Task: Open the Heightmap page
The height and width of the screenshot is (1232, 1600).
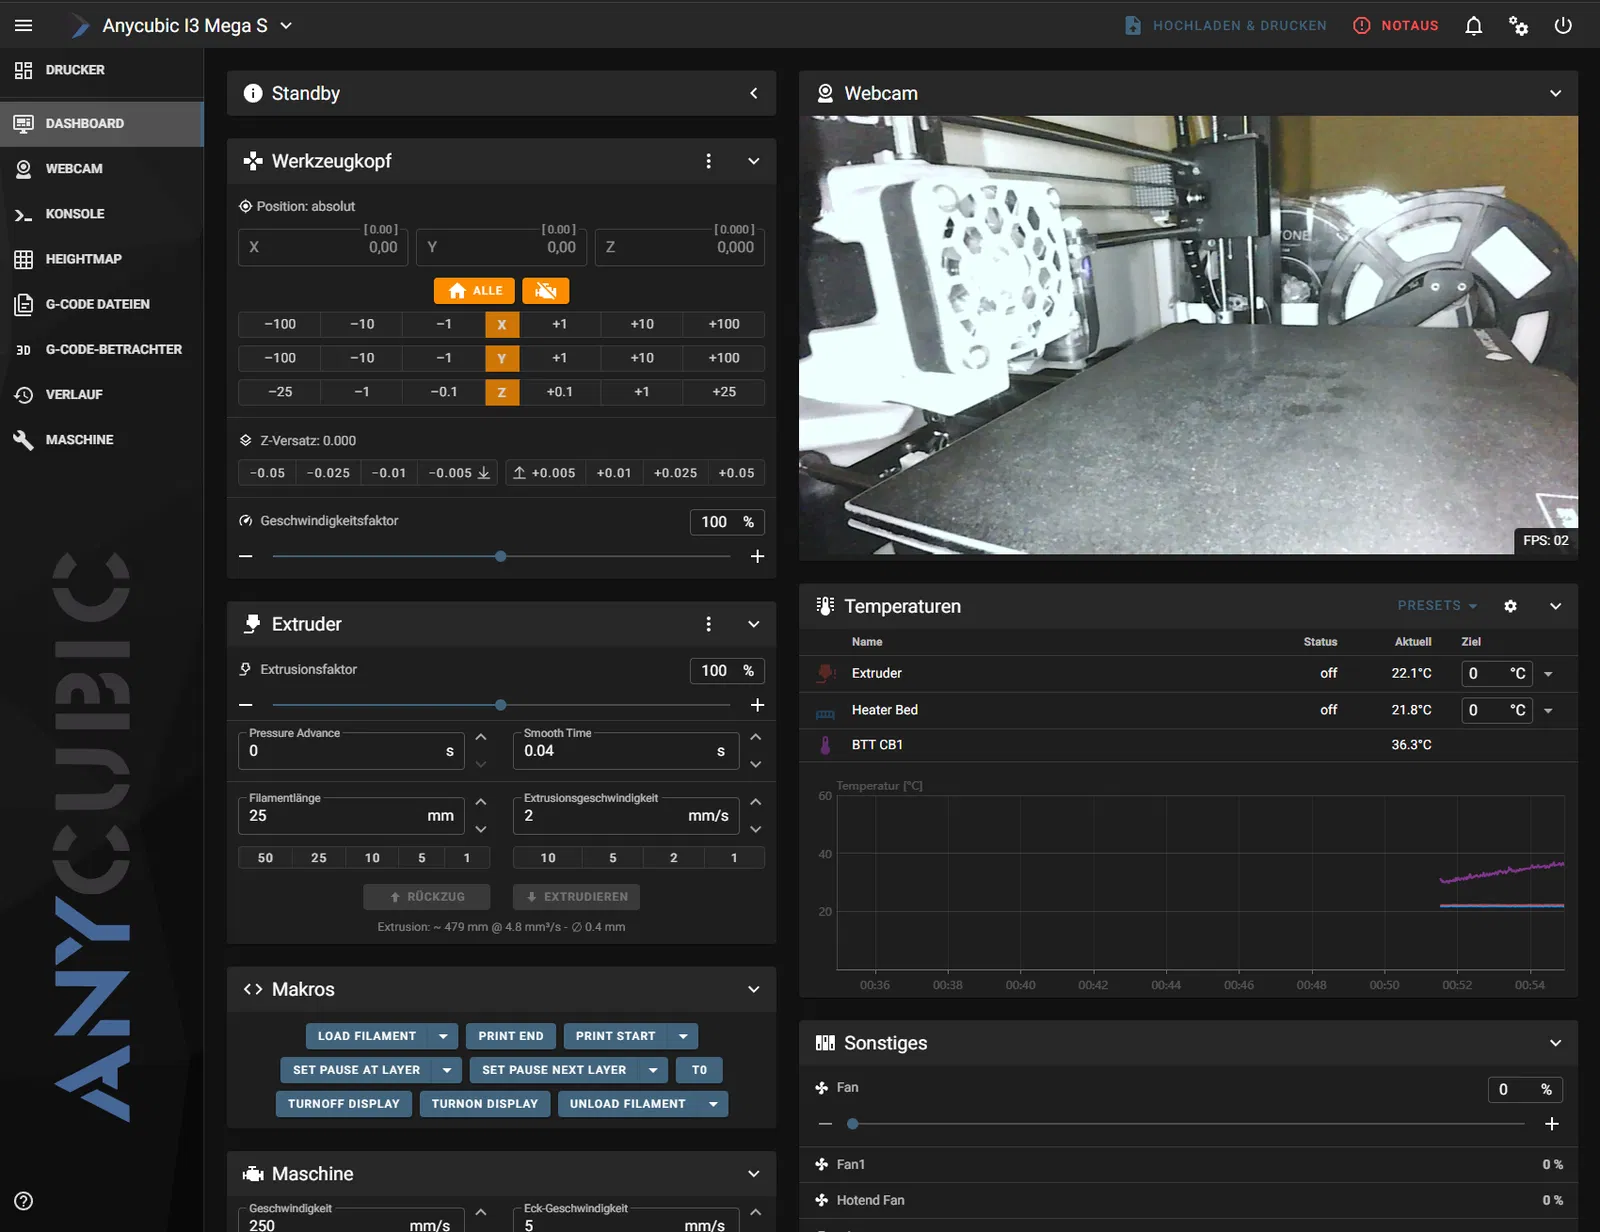Action: coord(83,259)
